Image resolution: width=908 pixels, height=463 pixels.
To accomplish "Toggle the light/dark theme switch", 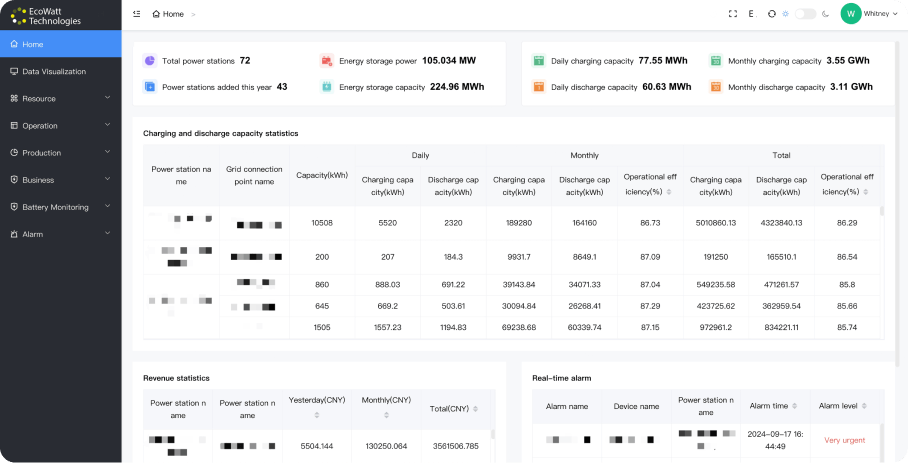I will (x=805, y=14).
